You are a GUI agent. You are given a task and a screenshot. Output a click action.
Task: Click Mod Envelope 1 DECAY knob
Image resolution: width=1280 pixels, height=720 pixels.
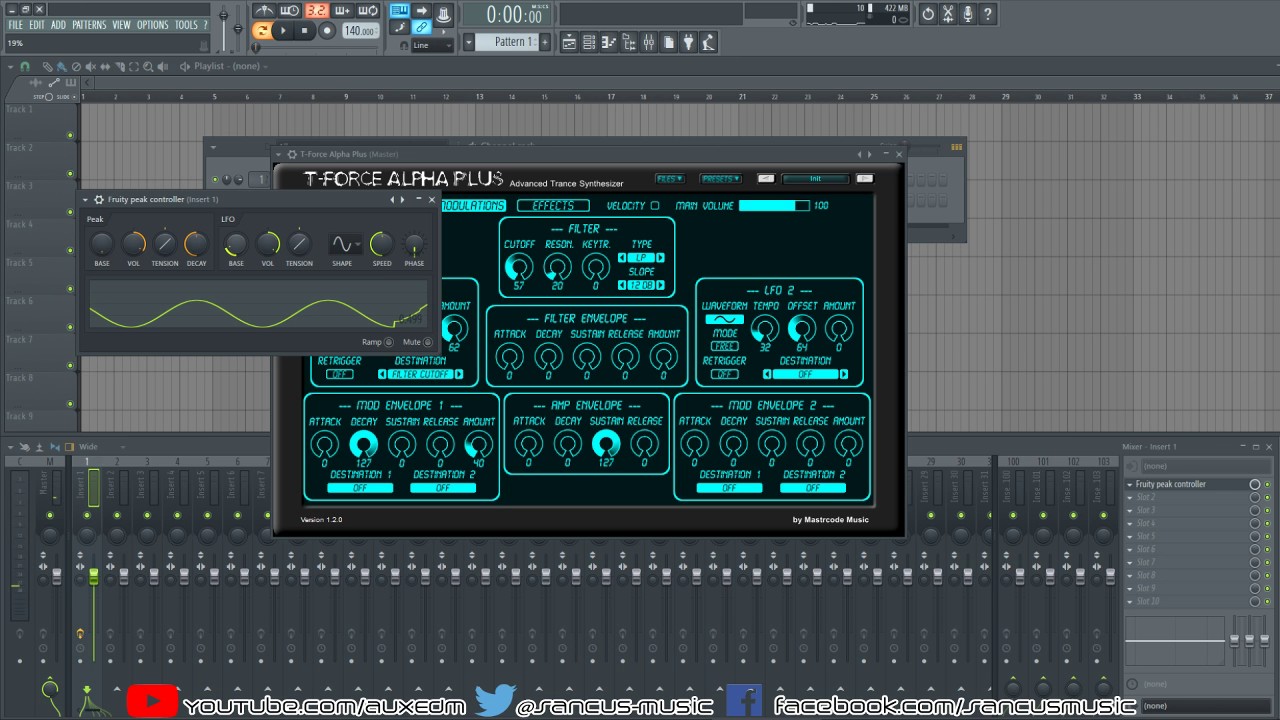point(364,444)
